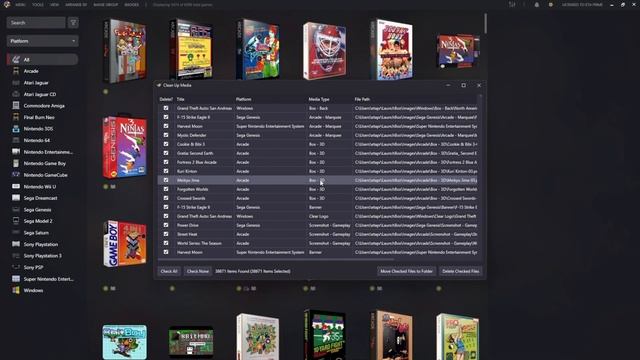Click the Clean Up Media horizontal scrollbar
This screenshot has height=360, width=640.
[x=276, y=259]
